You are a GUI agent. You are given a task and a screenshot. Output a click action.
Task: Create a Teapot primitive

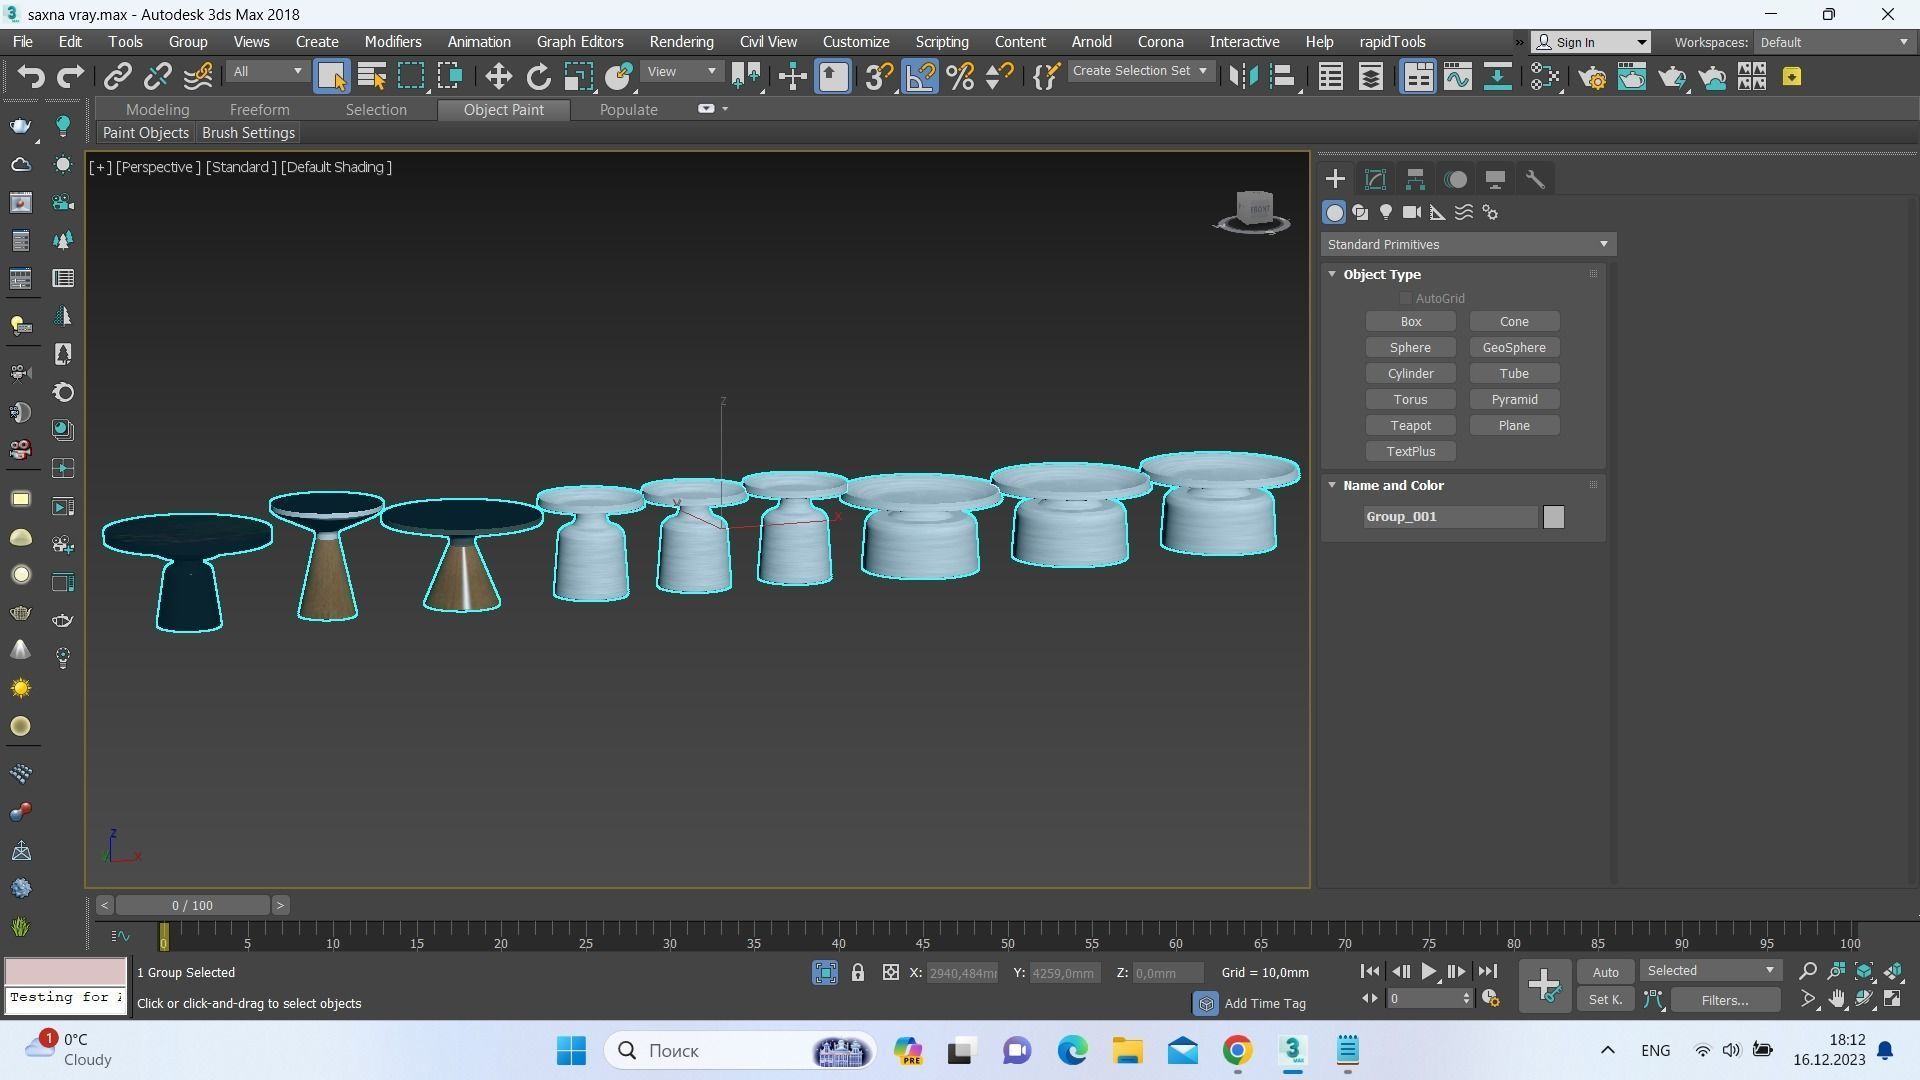coord(1410,426)
